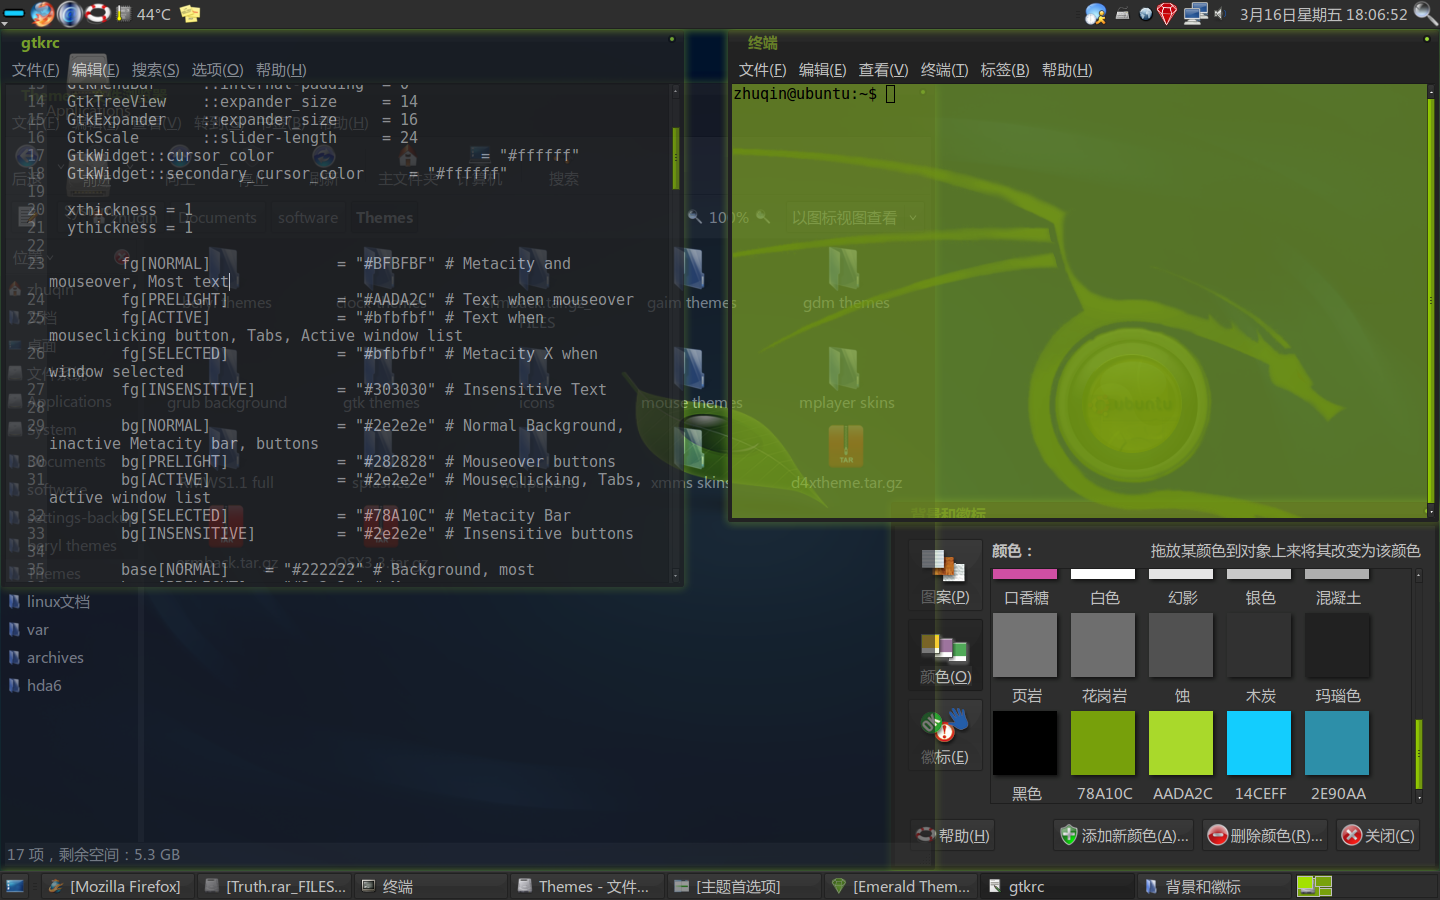1440x900 pixels.
Task: Click the globe tray icon
Action: (1145, 14)
